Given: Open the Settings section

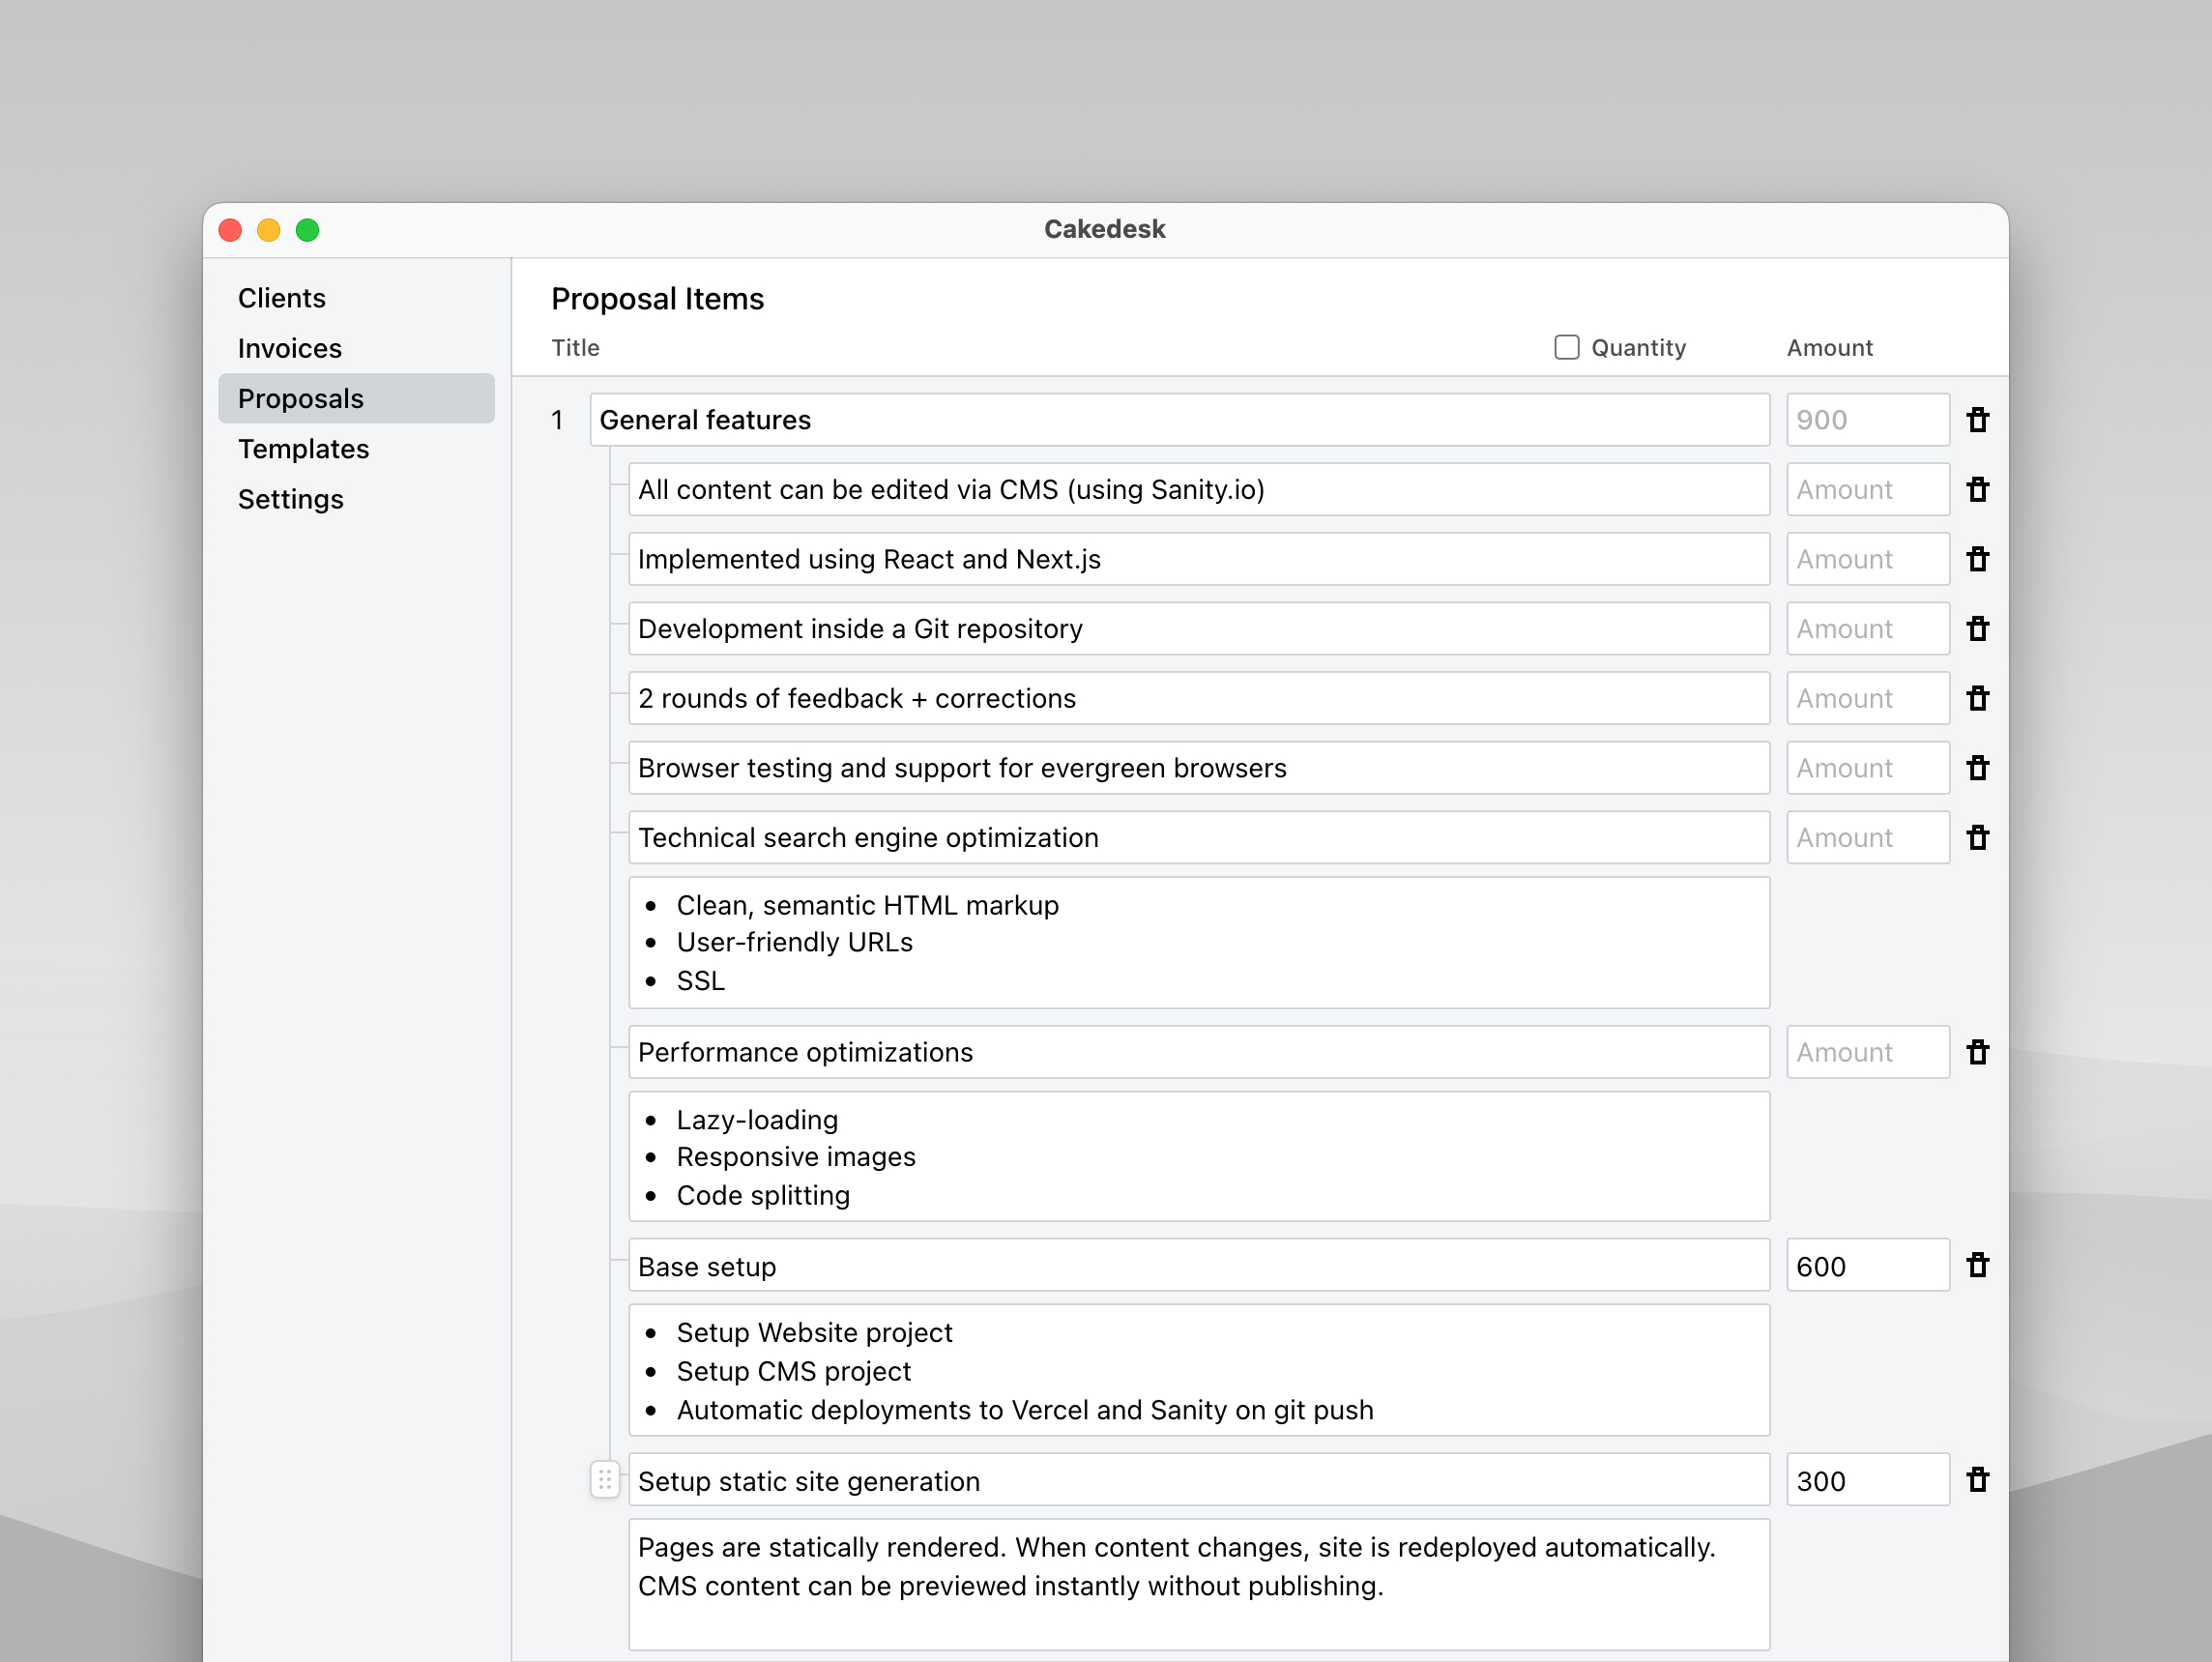Looking at the screenshot, I should pyautogui.click(x=291, y=498).
